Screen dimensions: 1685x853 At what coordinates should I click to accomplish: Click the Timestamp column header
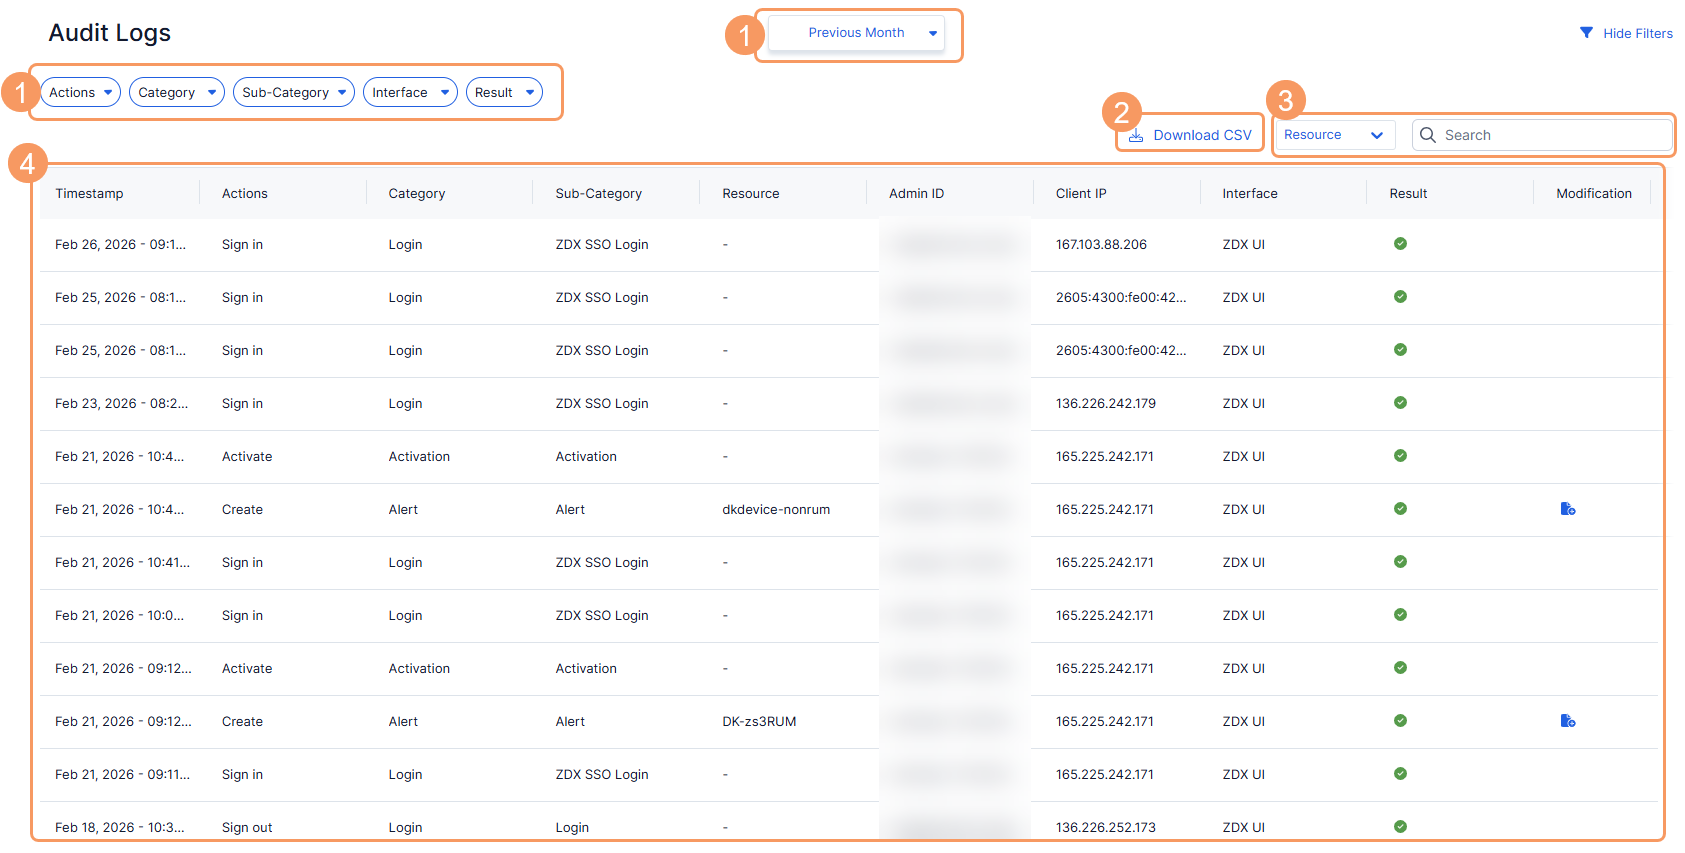pyautogui.click(x=89, y=193)
